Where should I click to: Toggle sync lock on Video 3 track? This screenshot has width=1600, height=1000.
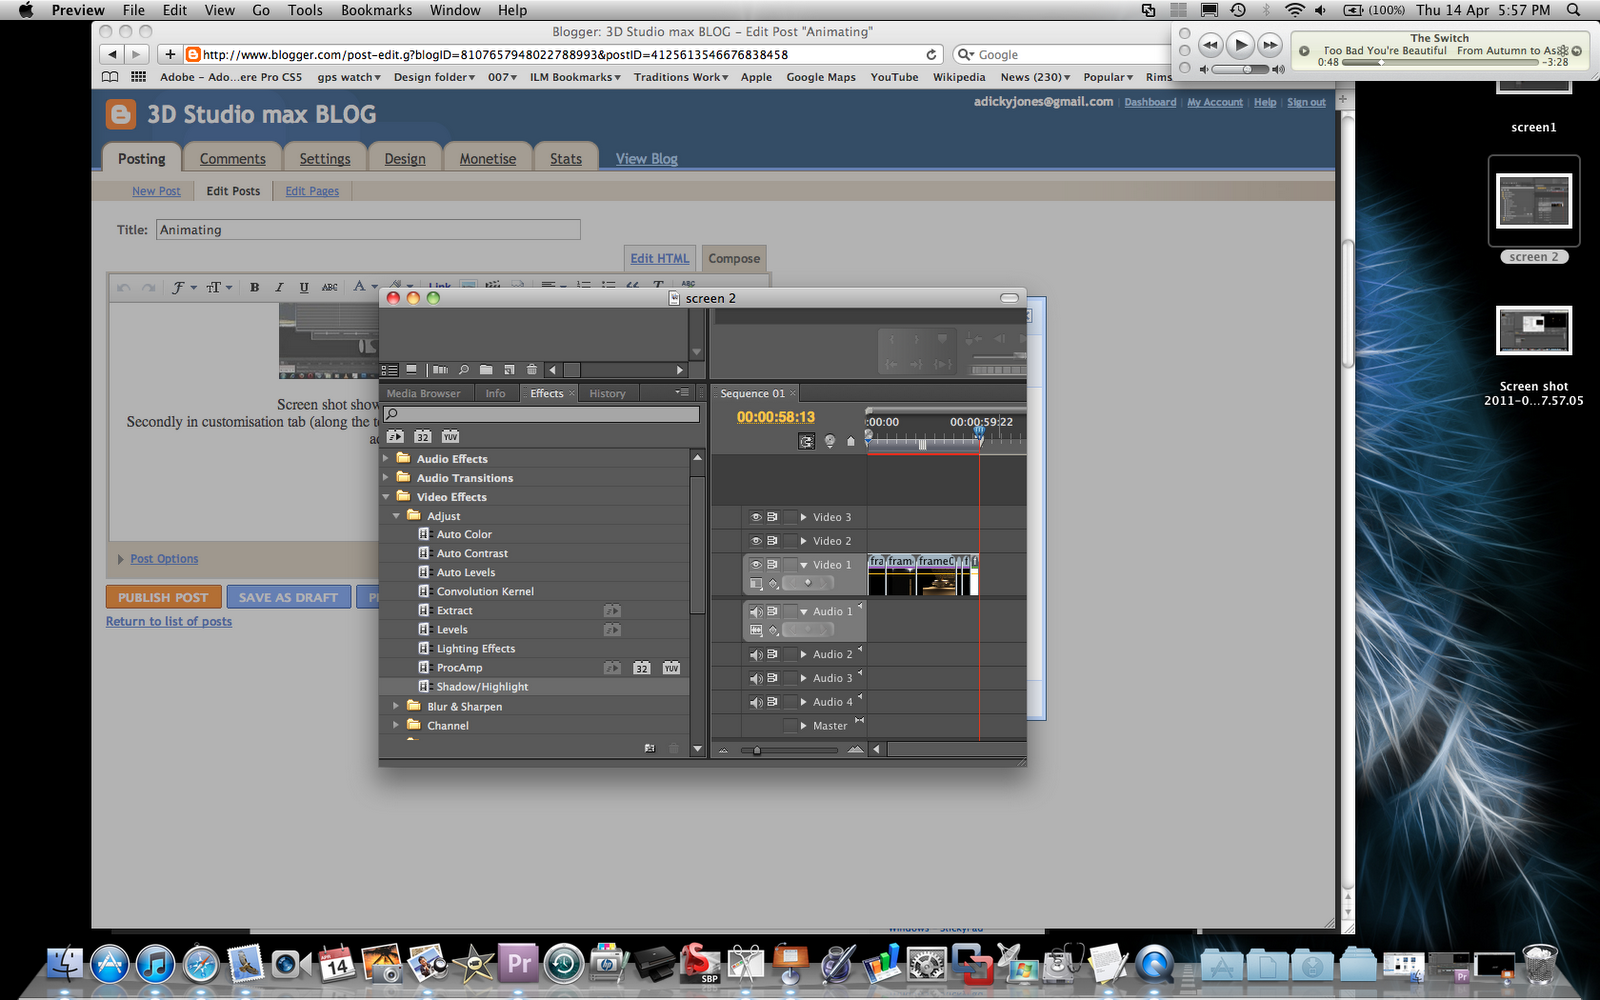click(x=772, y=517)
